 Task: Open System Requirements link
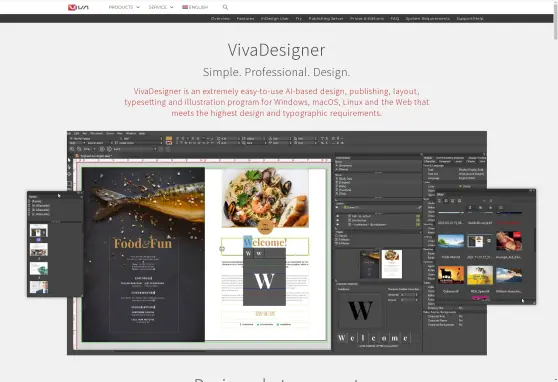pos(428,19)
